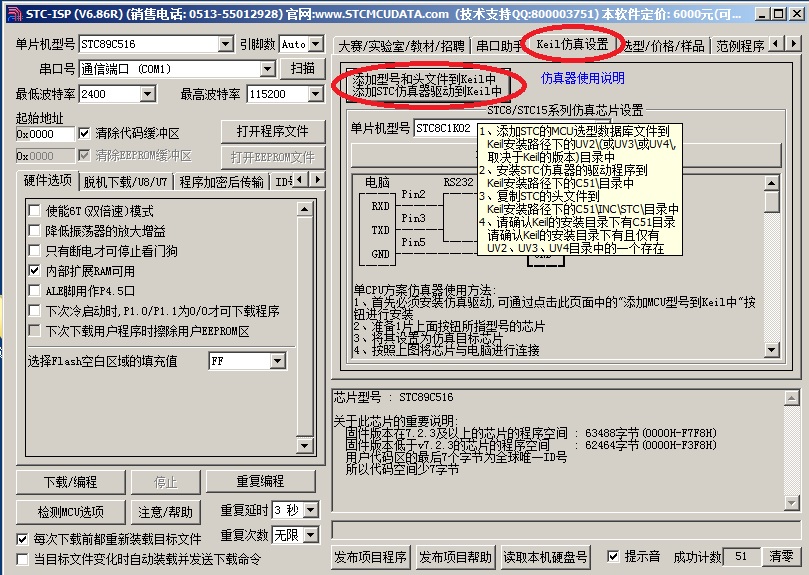
Task: Click 发布项目程序 button
Action: (370, 557)
